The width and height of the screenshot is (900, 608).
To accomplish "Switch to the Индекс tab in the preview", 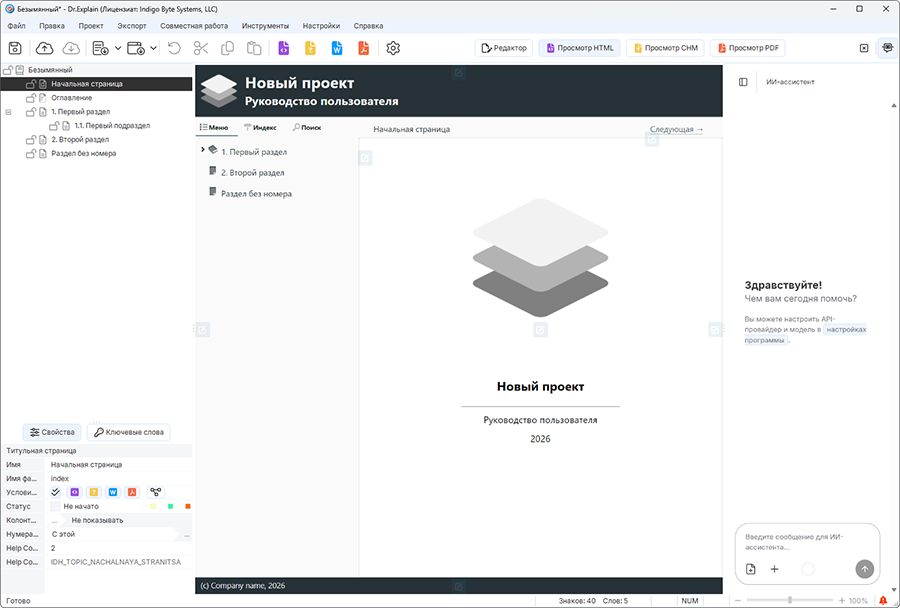I will point(260,127).
